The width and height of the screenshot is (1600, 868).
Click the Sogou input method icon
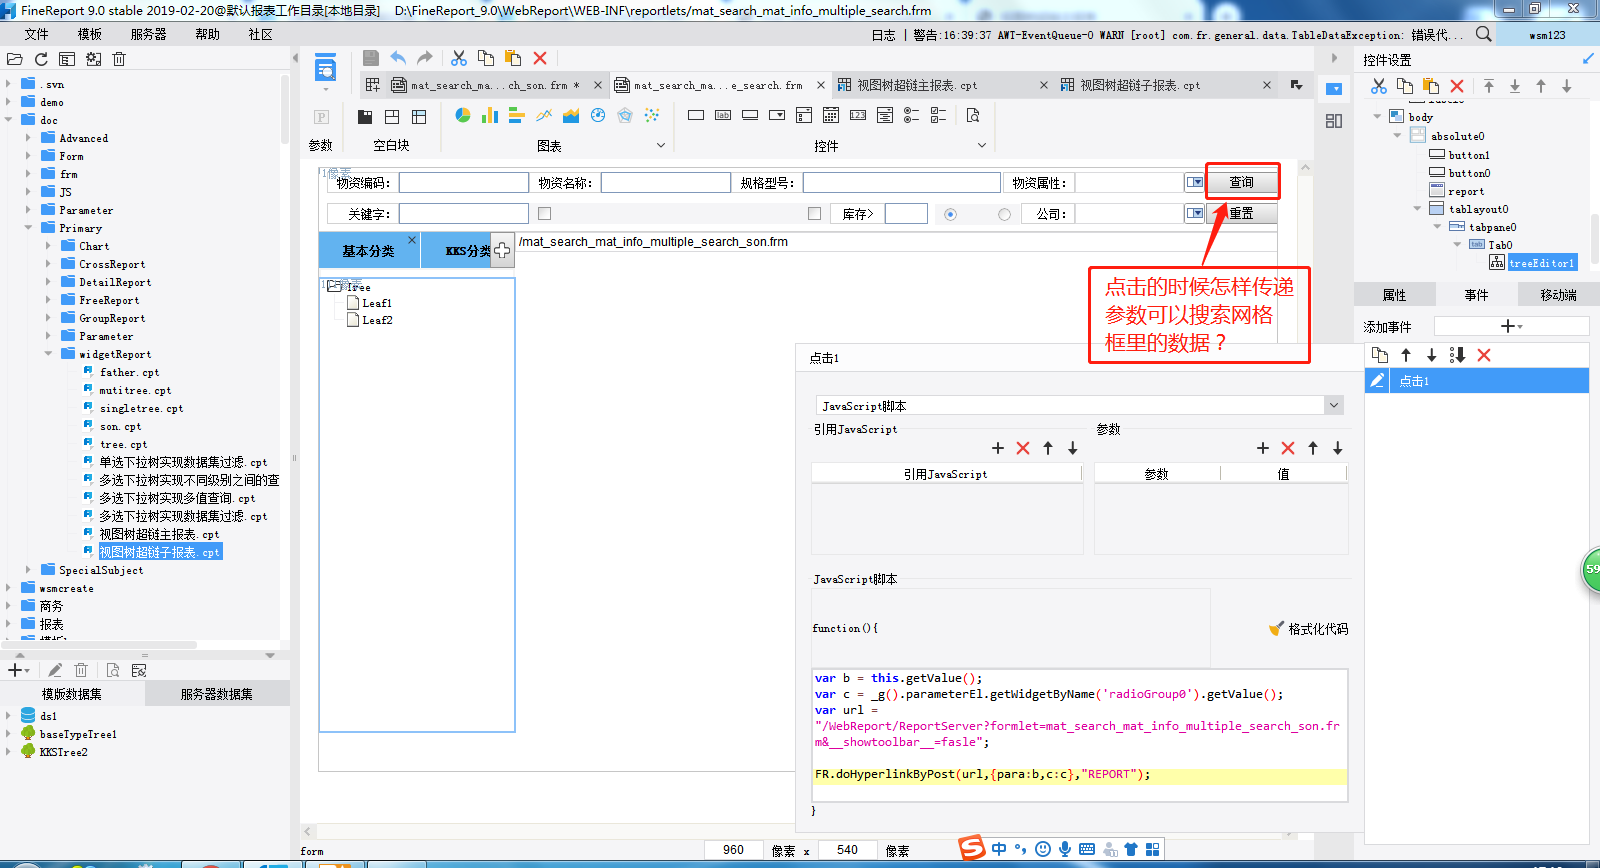[971, 848]
